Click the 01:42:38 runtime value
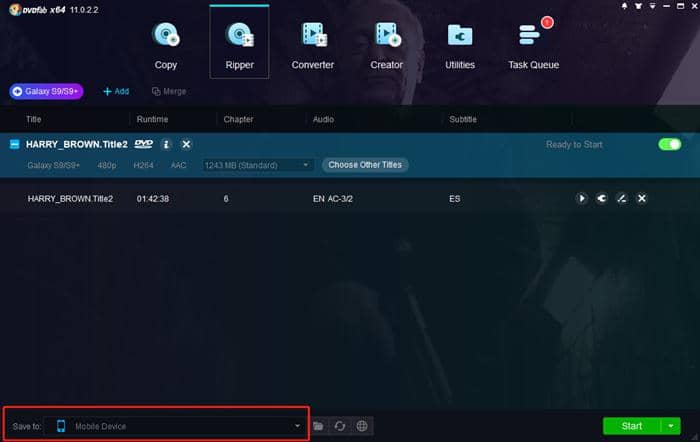Viewport: 700px width, 442px height. coord(153,199)
